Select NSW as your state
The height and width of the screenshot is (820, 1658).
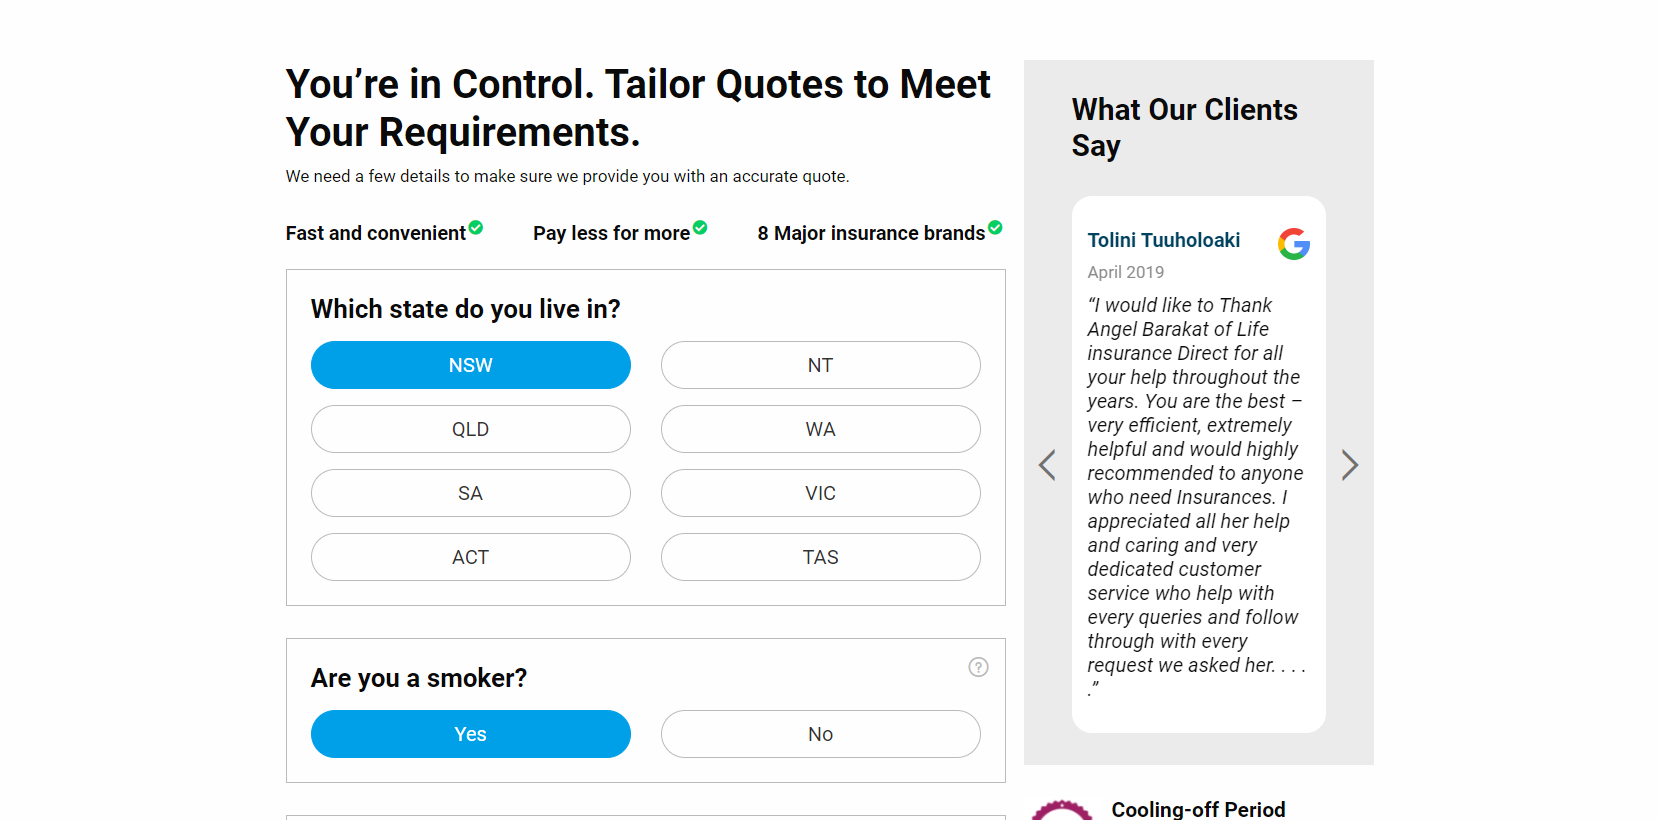click(471, 365)
